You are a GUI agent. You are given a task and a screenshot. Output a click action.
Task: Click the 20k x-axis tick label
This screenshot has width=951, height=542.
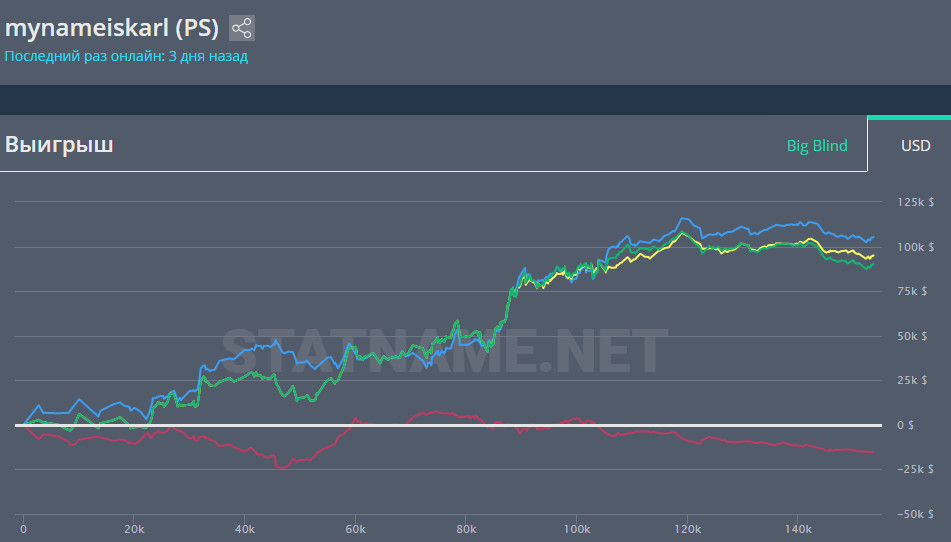coord(134,528)
